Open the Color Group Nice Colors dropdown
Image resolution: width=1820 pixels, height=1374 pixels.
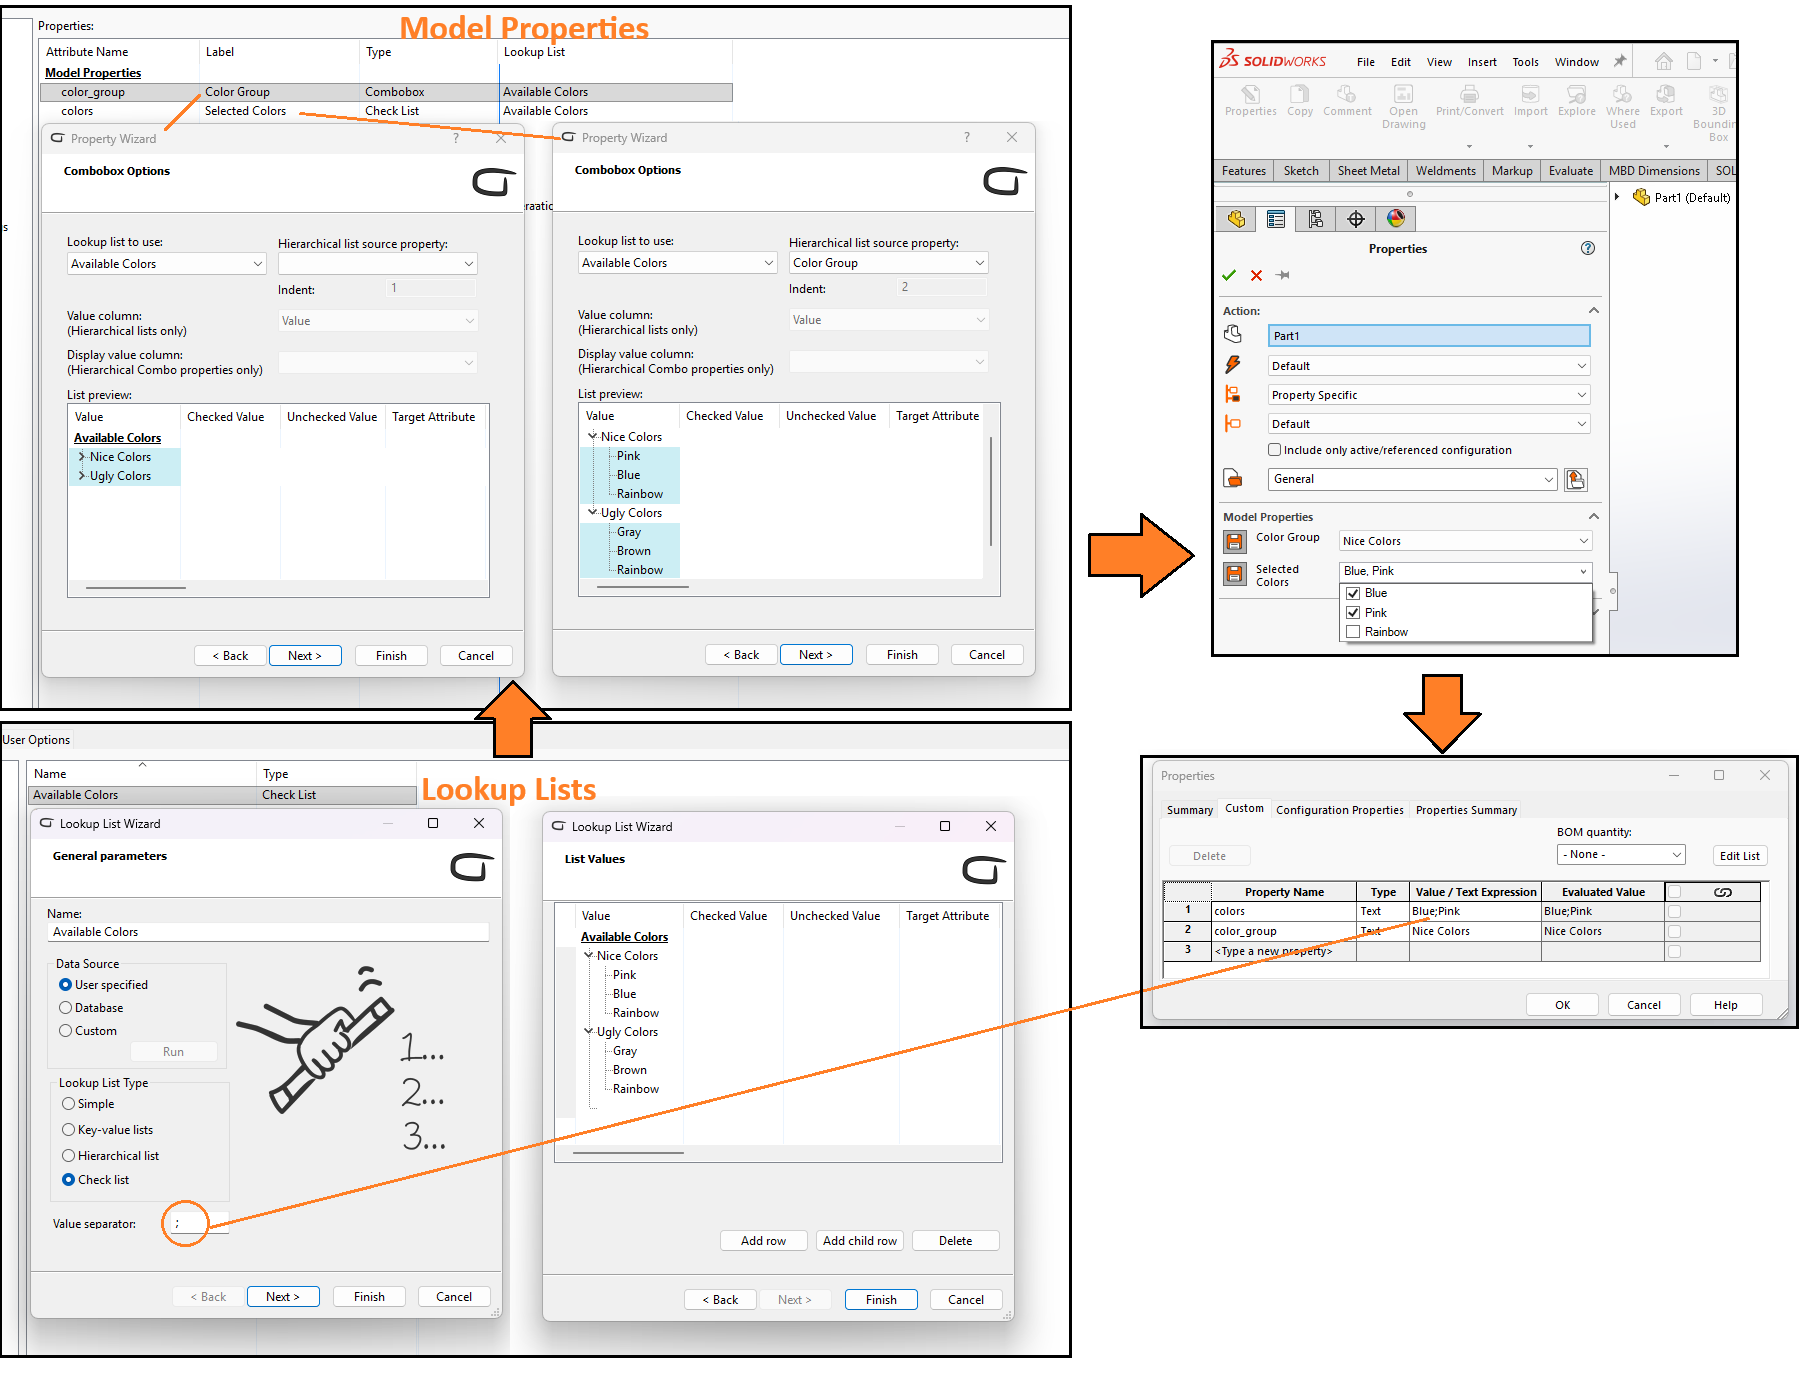tap(1465, 541)
